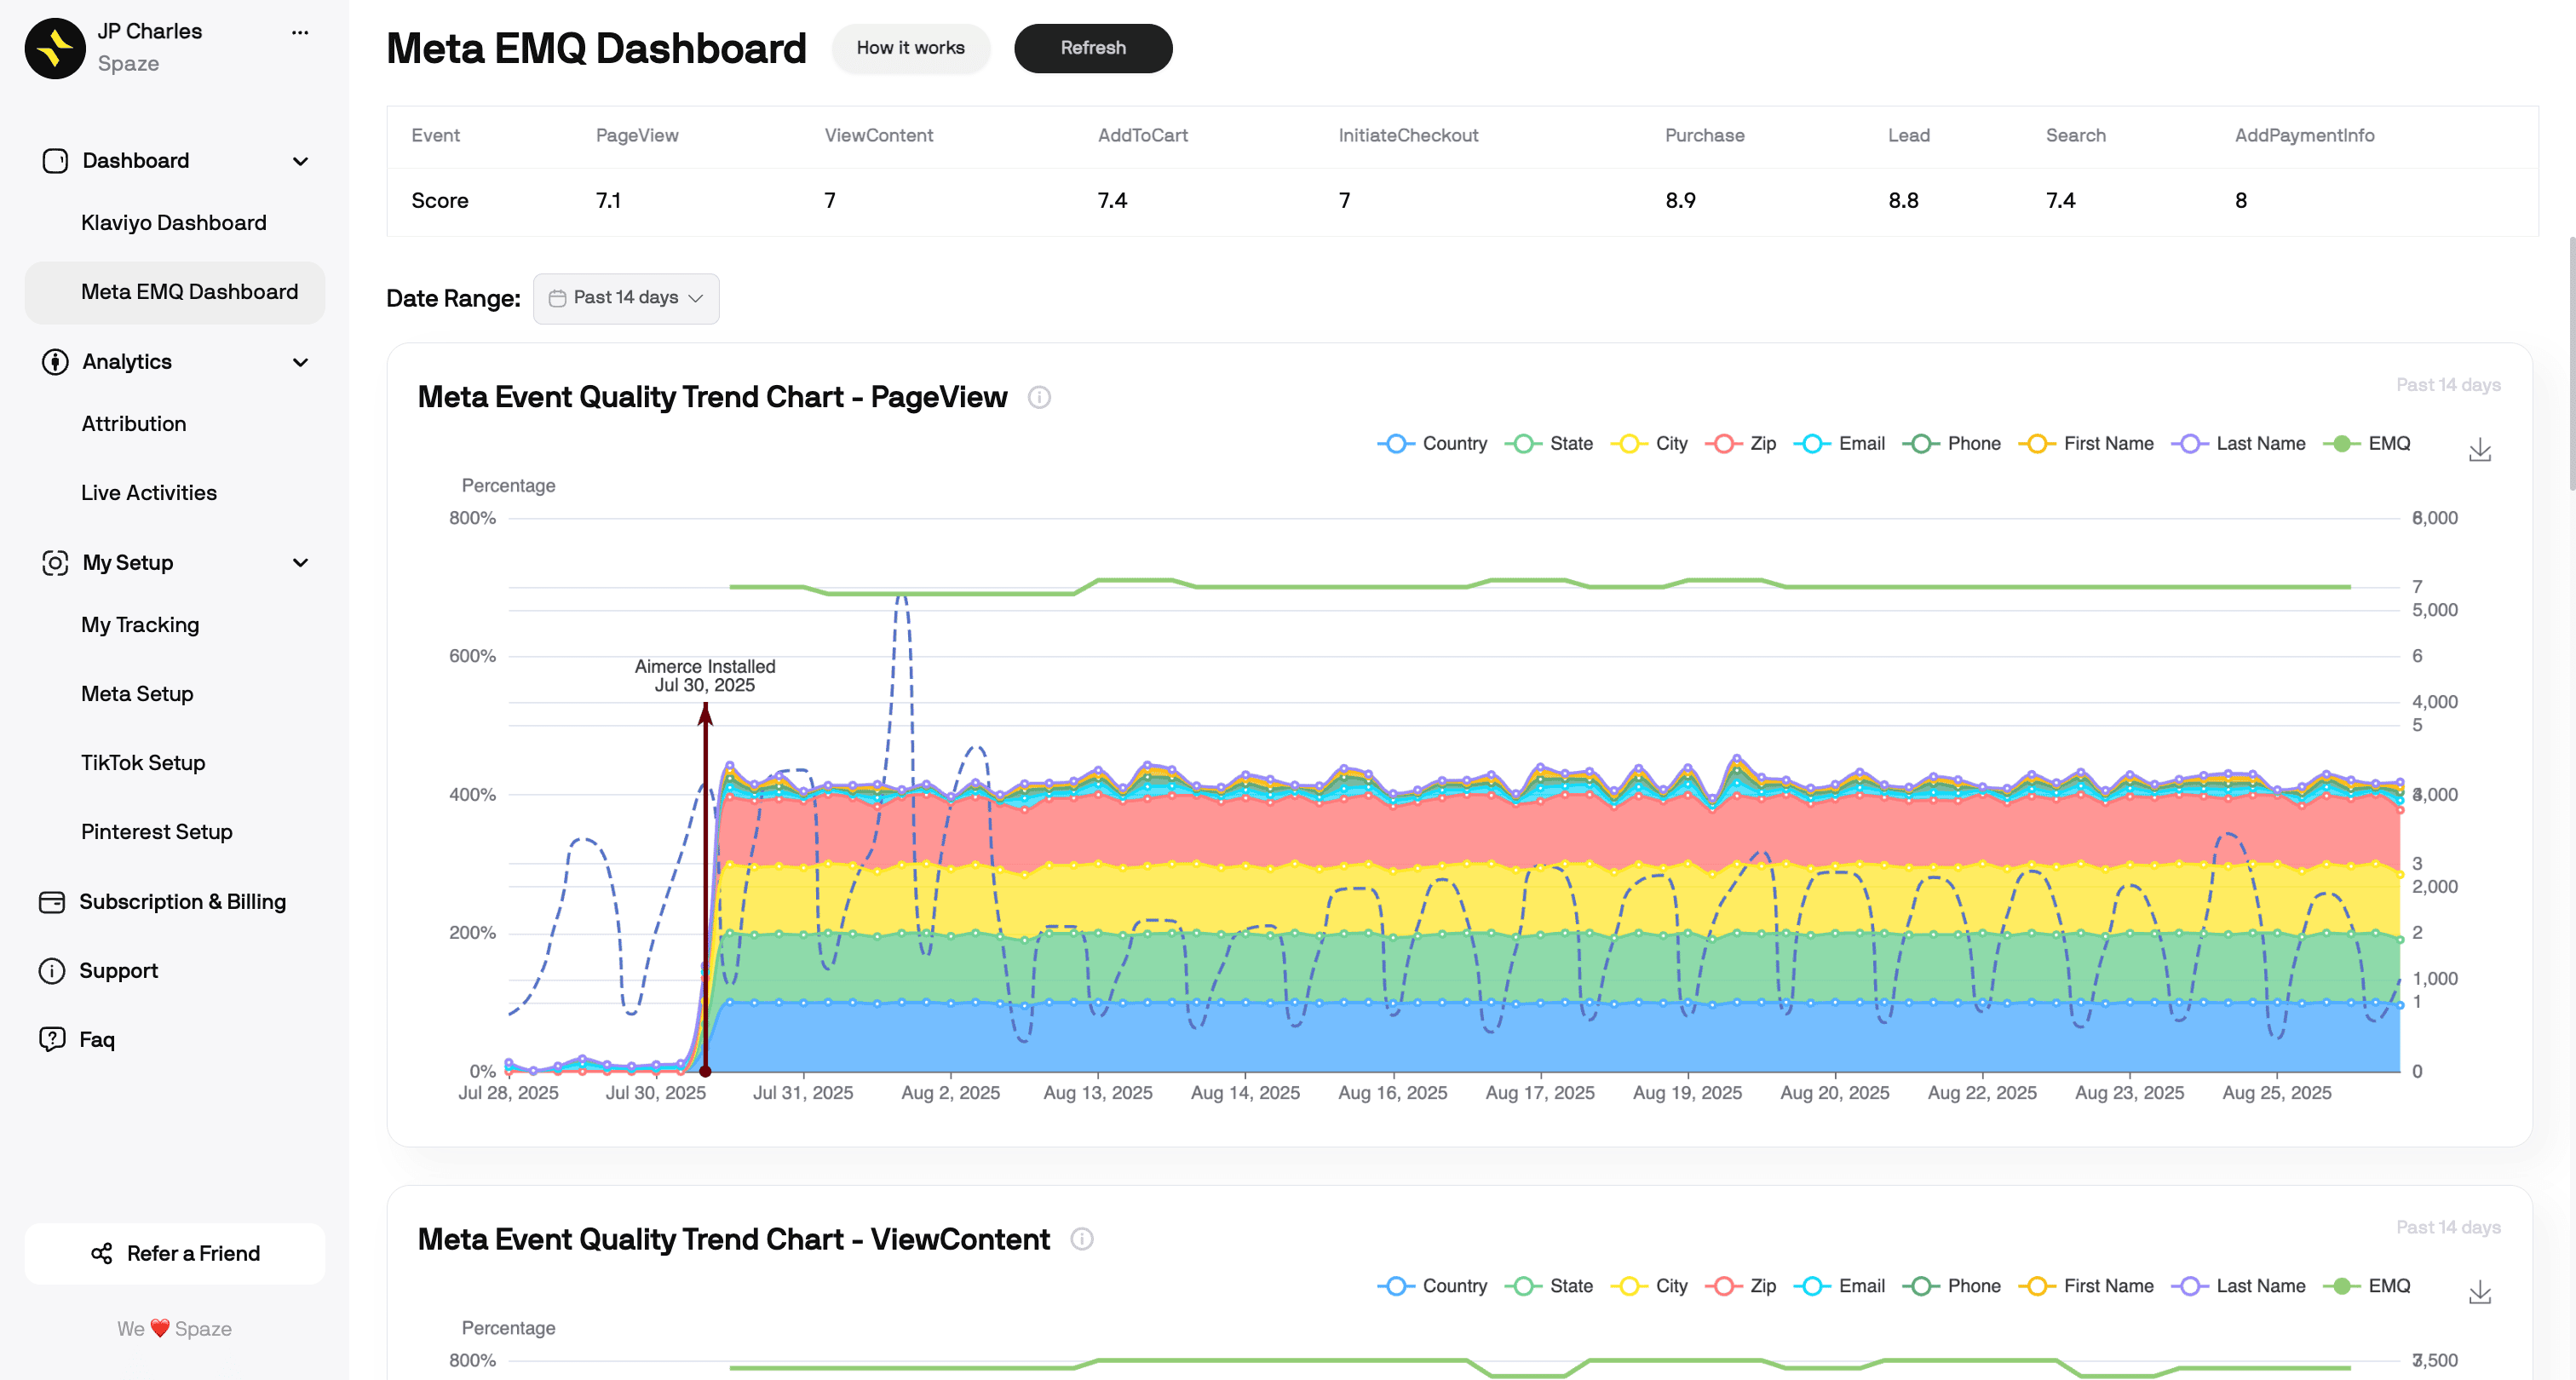Click info icon beside ViewContent chart title
This screenshot has height=1380, width=2576.
(1081, 1240)
